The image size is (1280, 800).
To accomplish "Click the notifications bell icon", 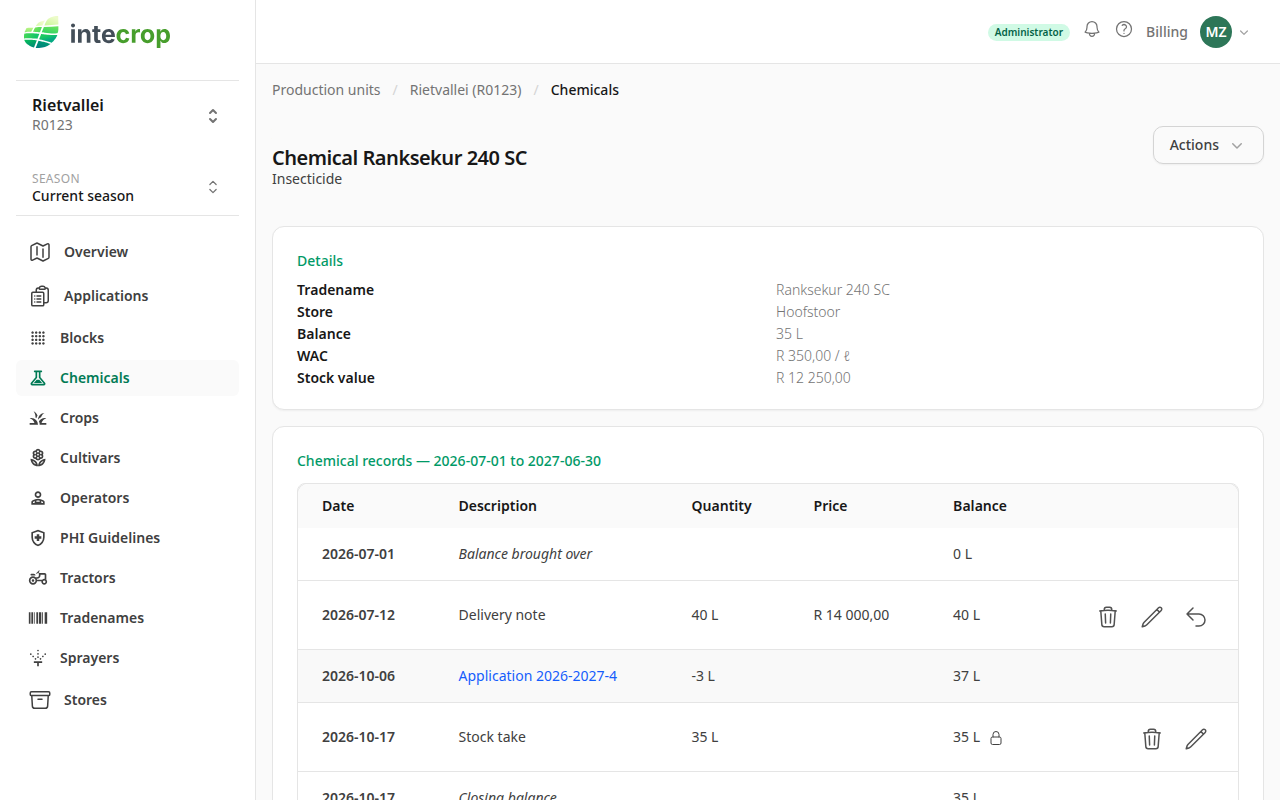I will (1092, 30).
